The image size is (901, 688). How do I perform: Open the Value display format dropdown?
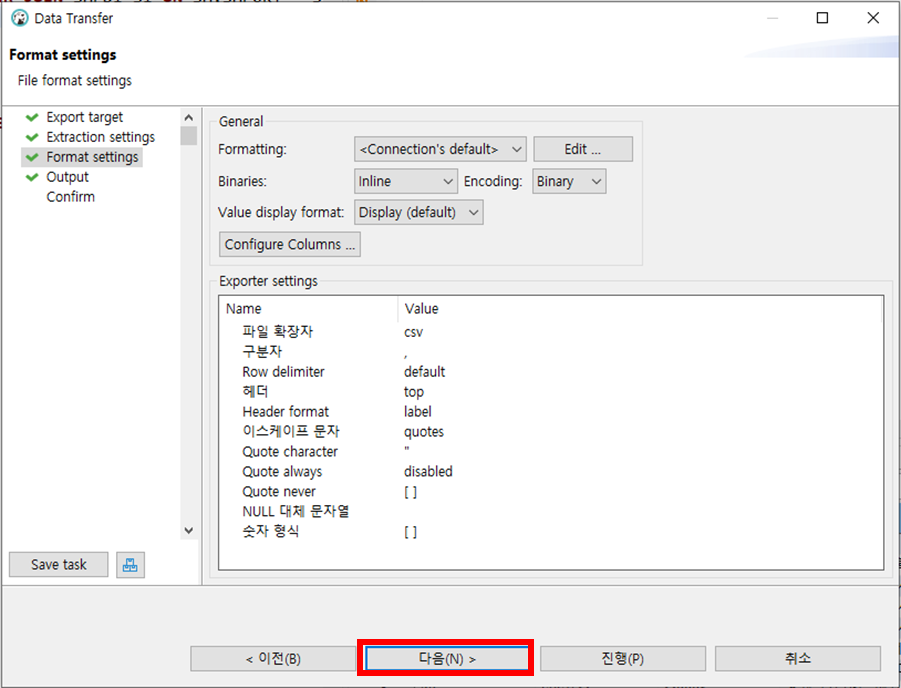click(x=419, y=213)
